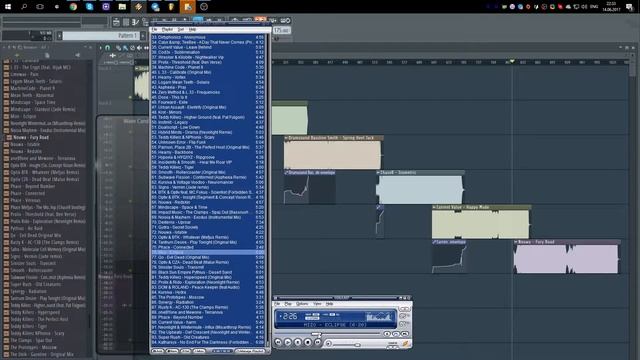Viewport: 640px width, 360px height.
Task: Pause playback in the Winamp player
Action: pos(298,342)
